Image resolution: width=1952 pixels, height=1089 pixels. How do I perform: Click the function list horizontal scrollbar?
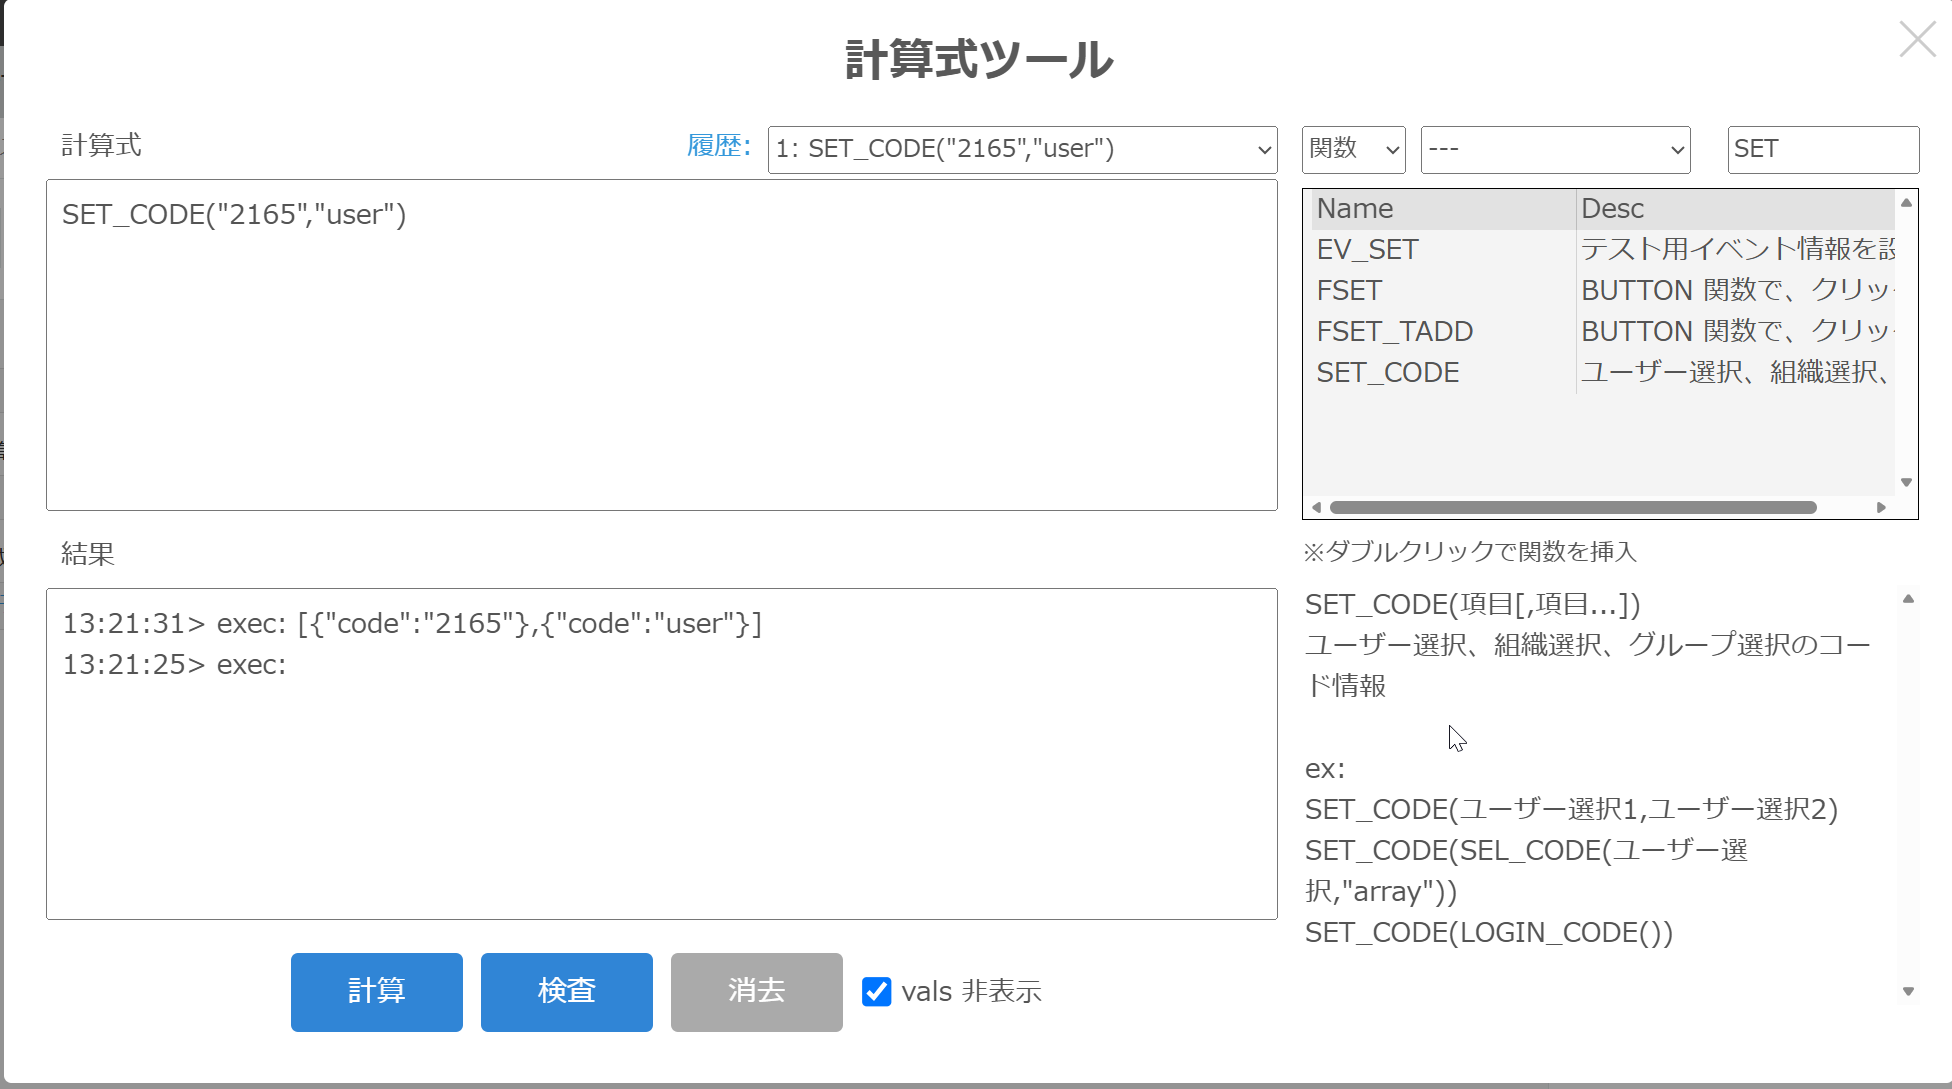1572,507
